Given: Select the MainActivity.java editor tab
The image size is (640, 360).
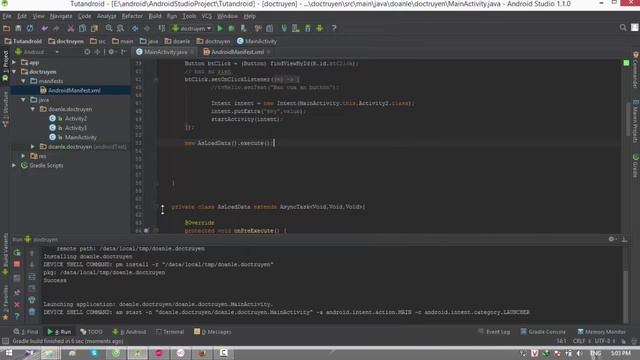Looking at the screenshot, I should 165,52.
